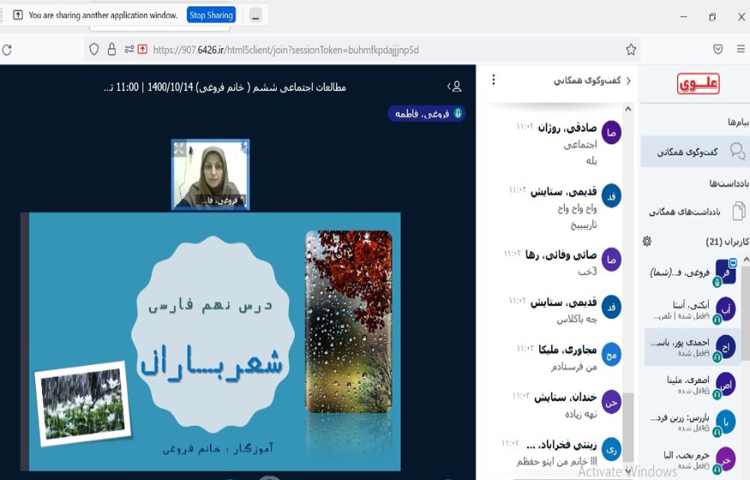Open the chat options three-dot menu
The height and width of the screenshot is (480, 750).
click(x=494, y=80)
